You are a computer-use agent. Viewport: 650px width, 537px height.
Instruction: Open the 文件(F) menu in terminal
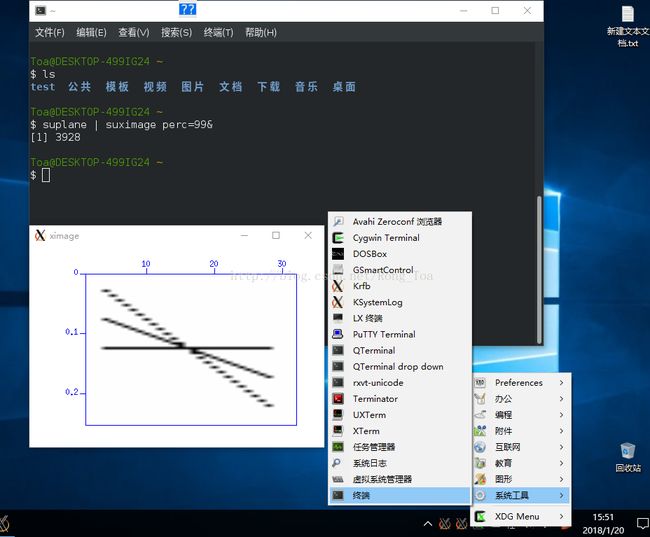click(x=50, y=32)
